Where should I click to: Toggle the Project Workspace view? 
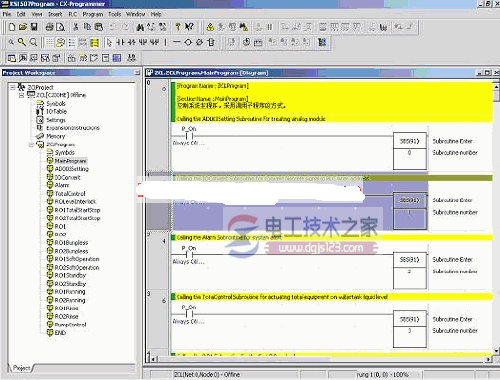pos(11,58)
